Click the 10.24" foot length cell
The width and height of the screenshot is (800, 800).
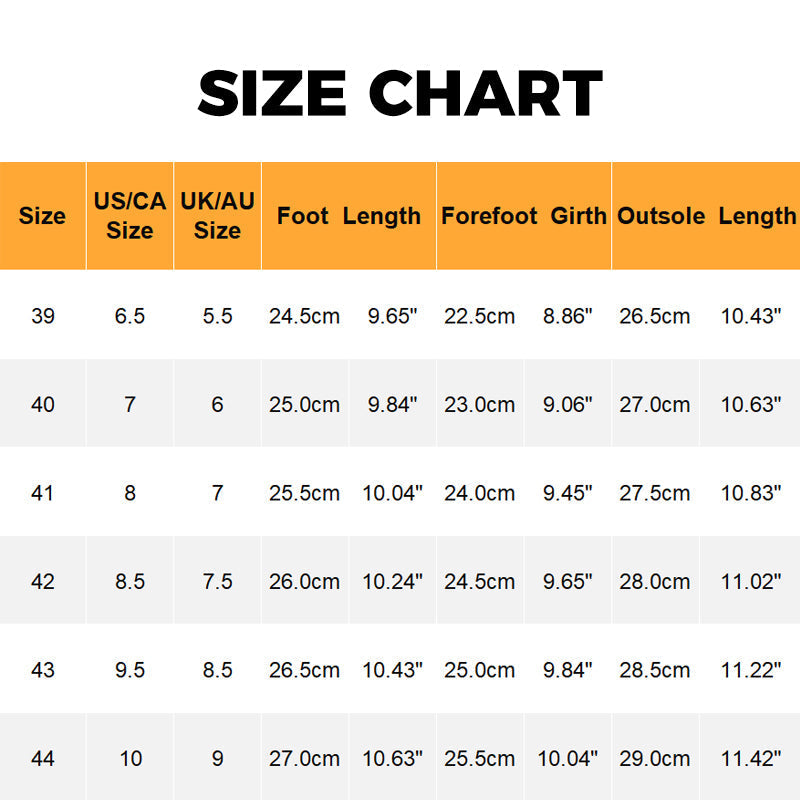pos(392,582)
